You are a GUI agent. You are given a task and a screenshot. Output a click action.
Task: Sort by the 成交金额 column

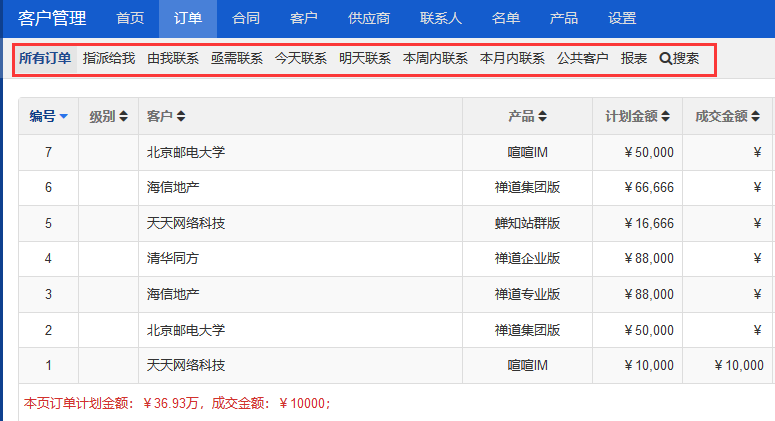[728, 116]
